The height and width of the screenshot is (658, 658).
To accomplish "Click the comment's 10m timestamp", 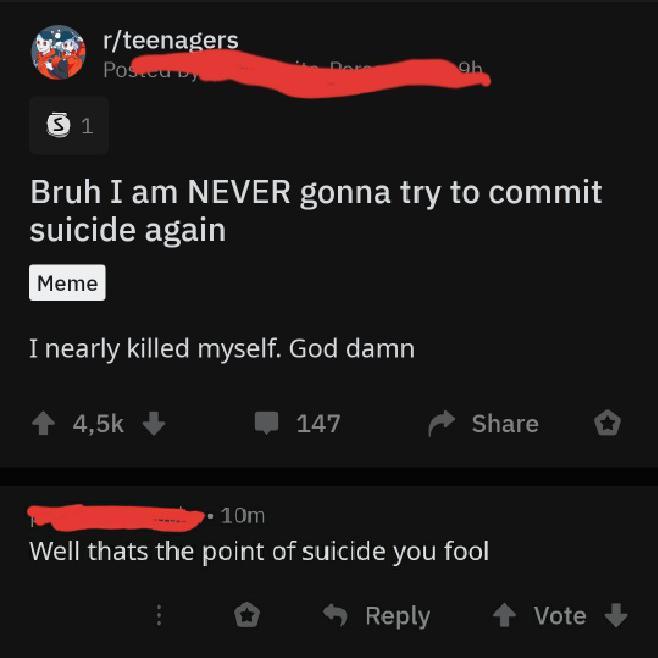I will point(243,516).
